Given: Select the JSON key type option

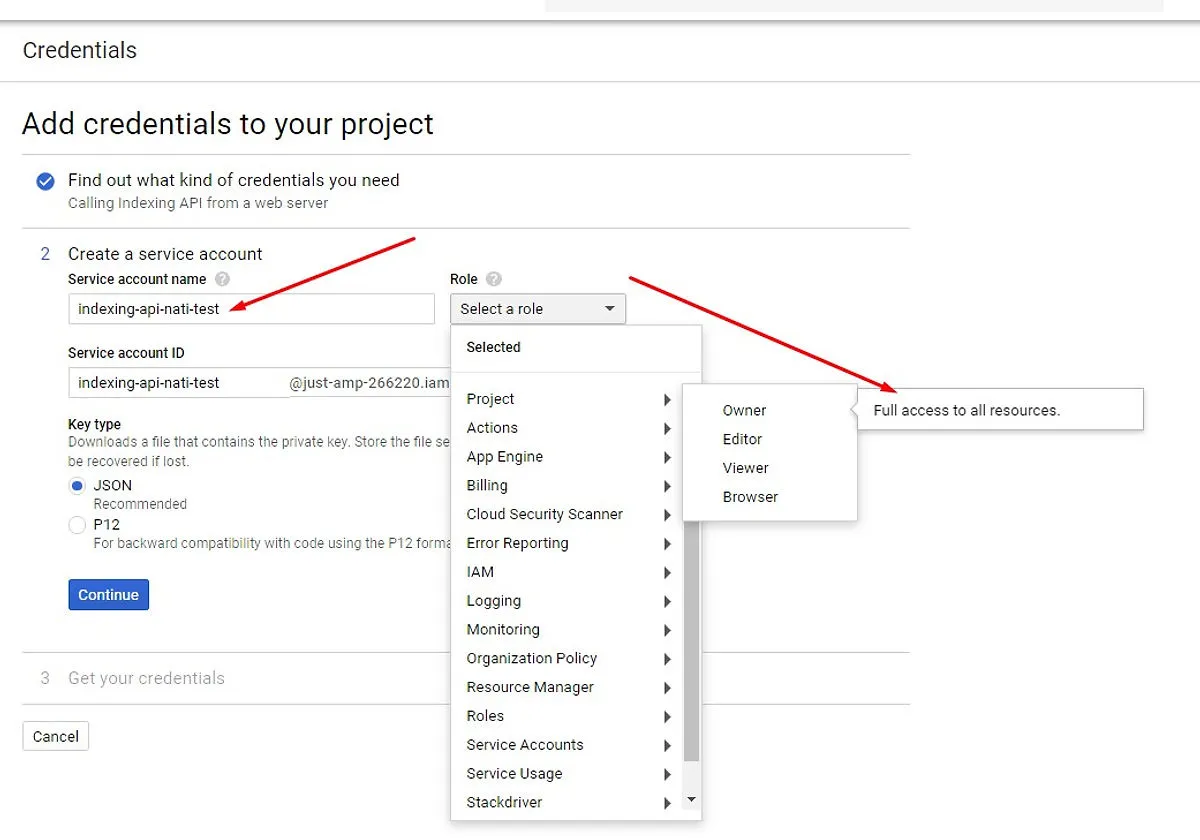Looking at the screenshot, I should pos(77,485).
